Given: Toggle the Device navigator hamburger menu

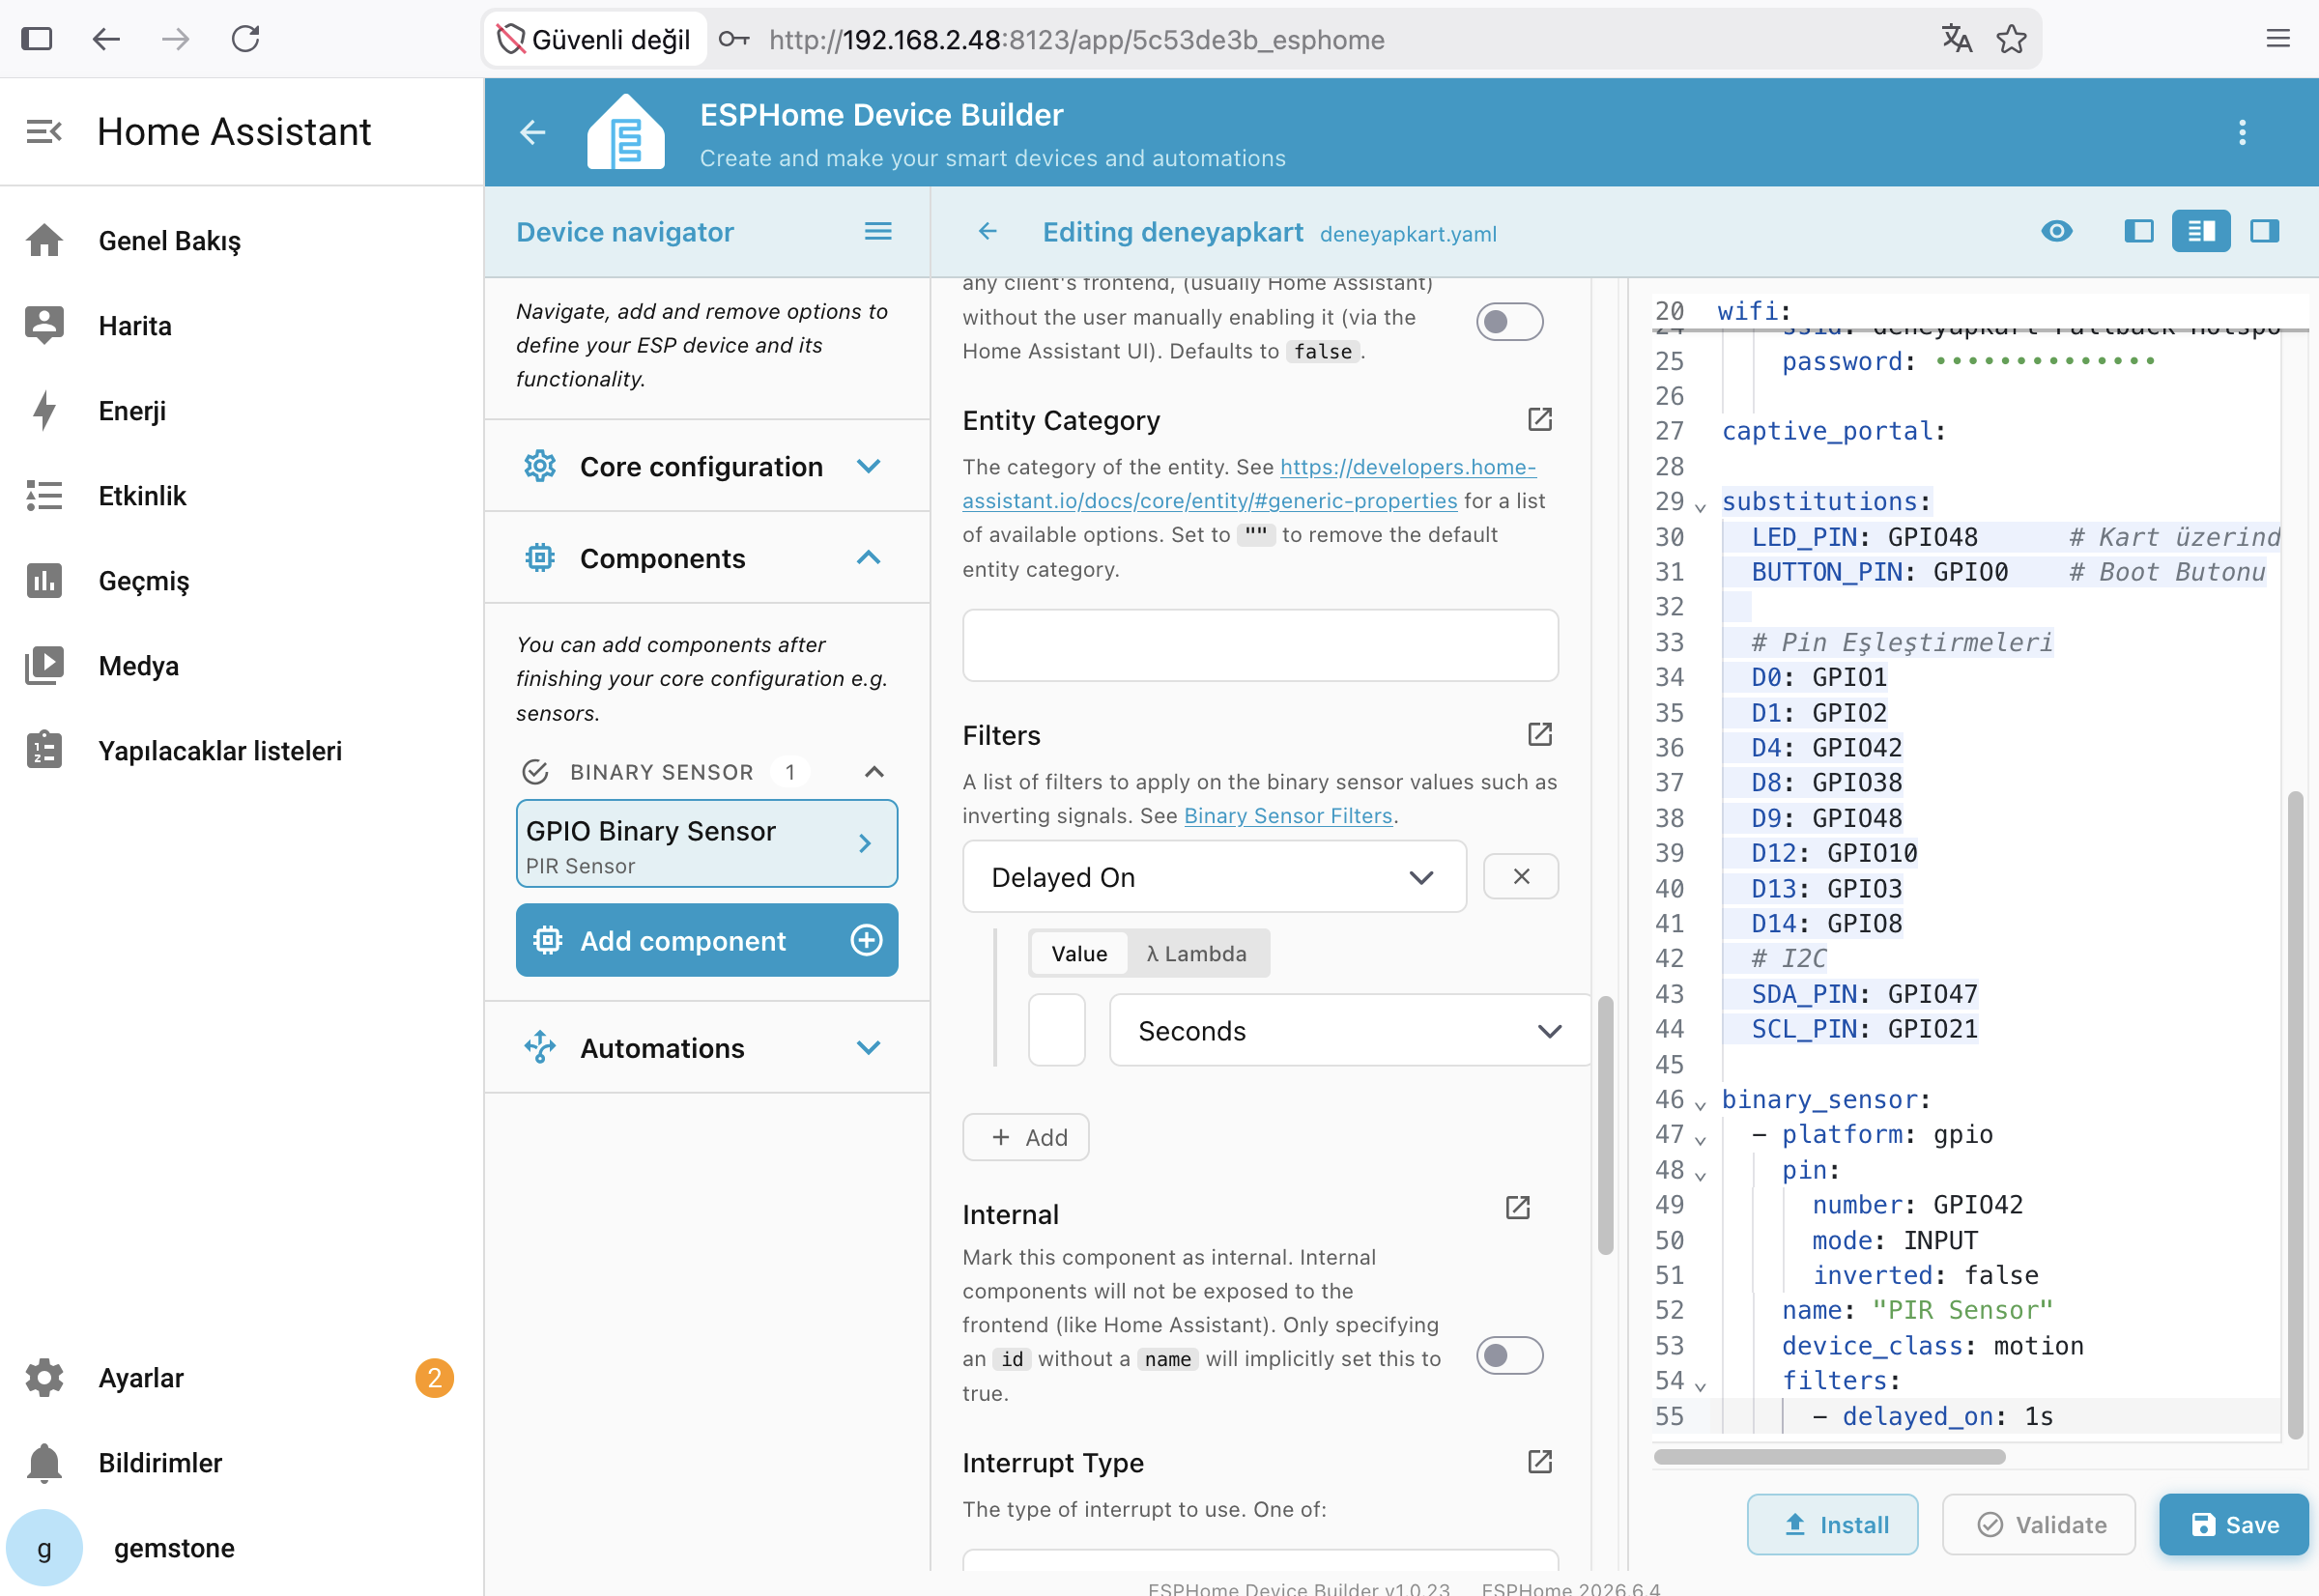Looking at the screenshot, I should click(878, 232).
